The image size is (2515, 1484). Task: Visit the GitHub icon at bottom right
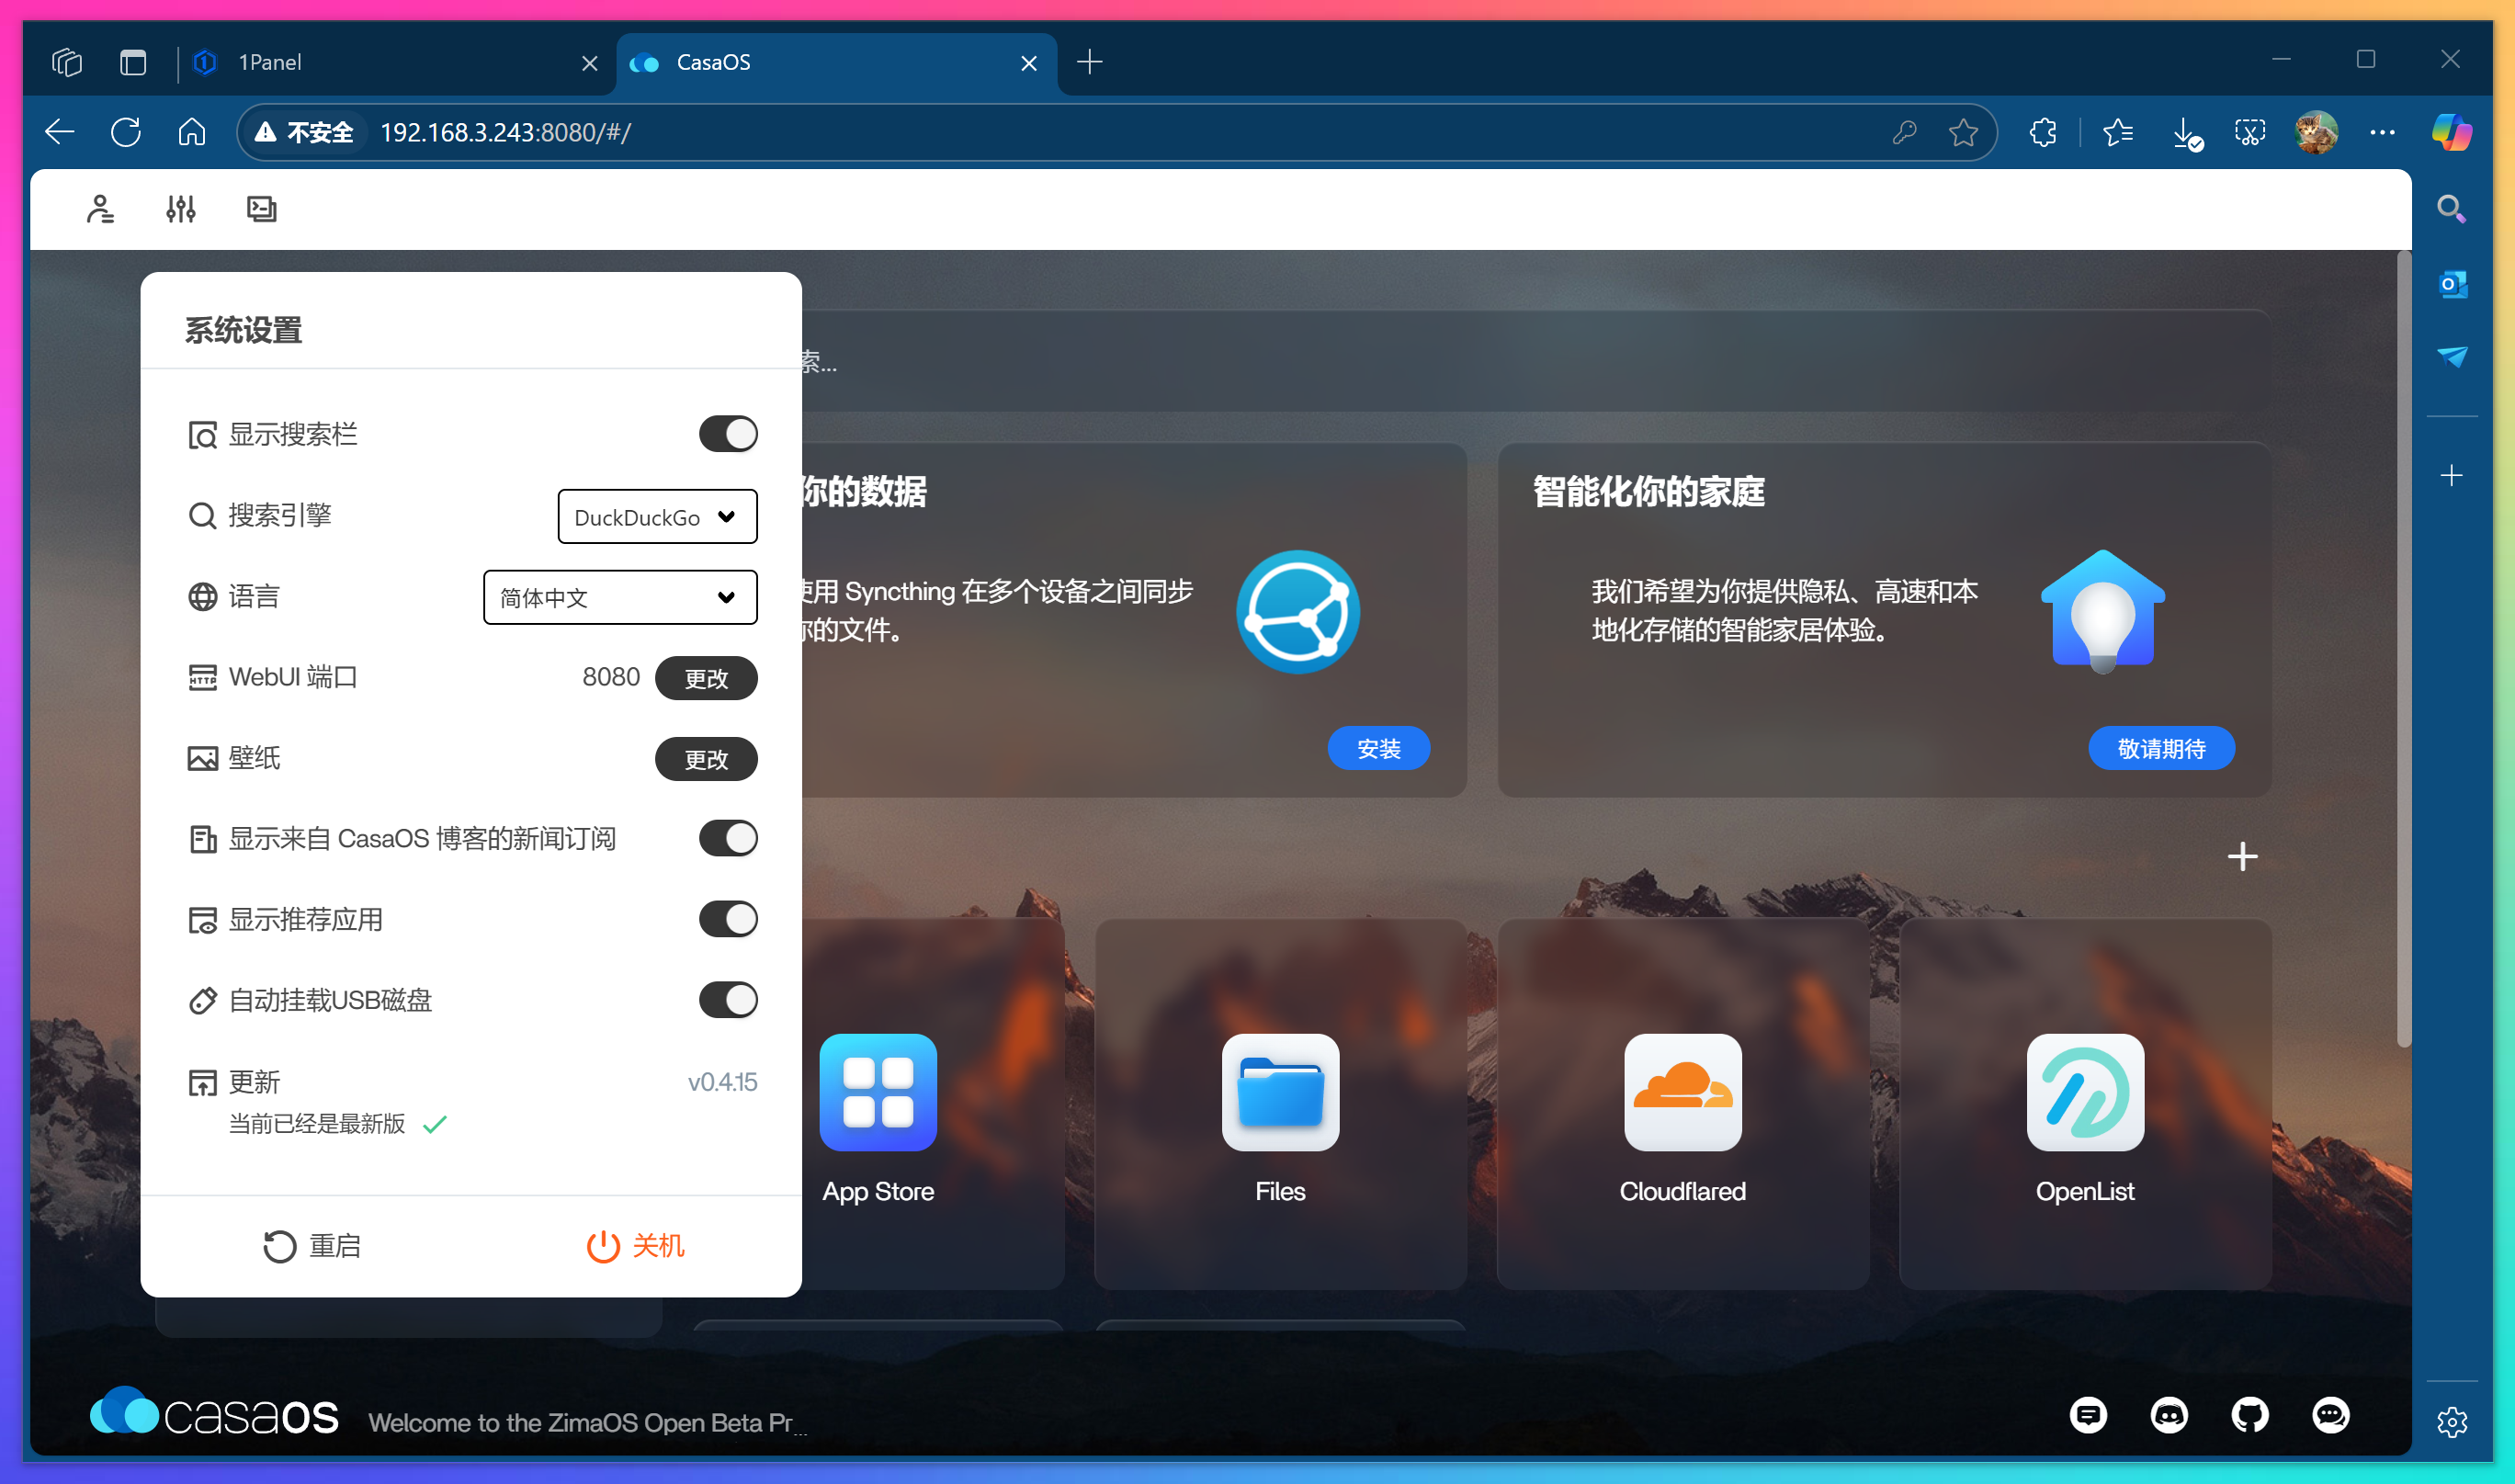click(2250, 1415)
